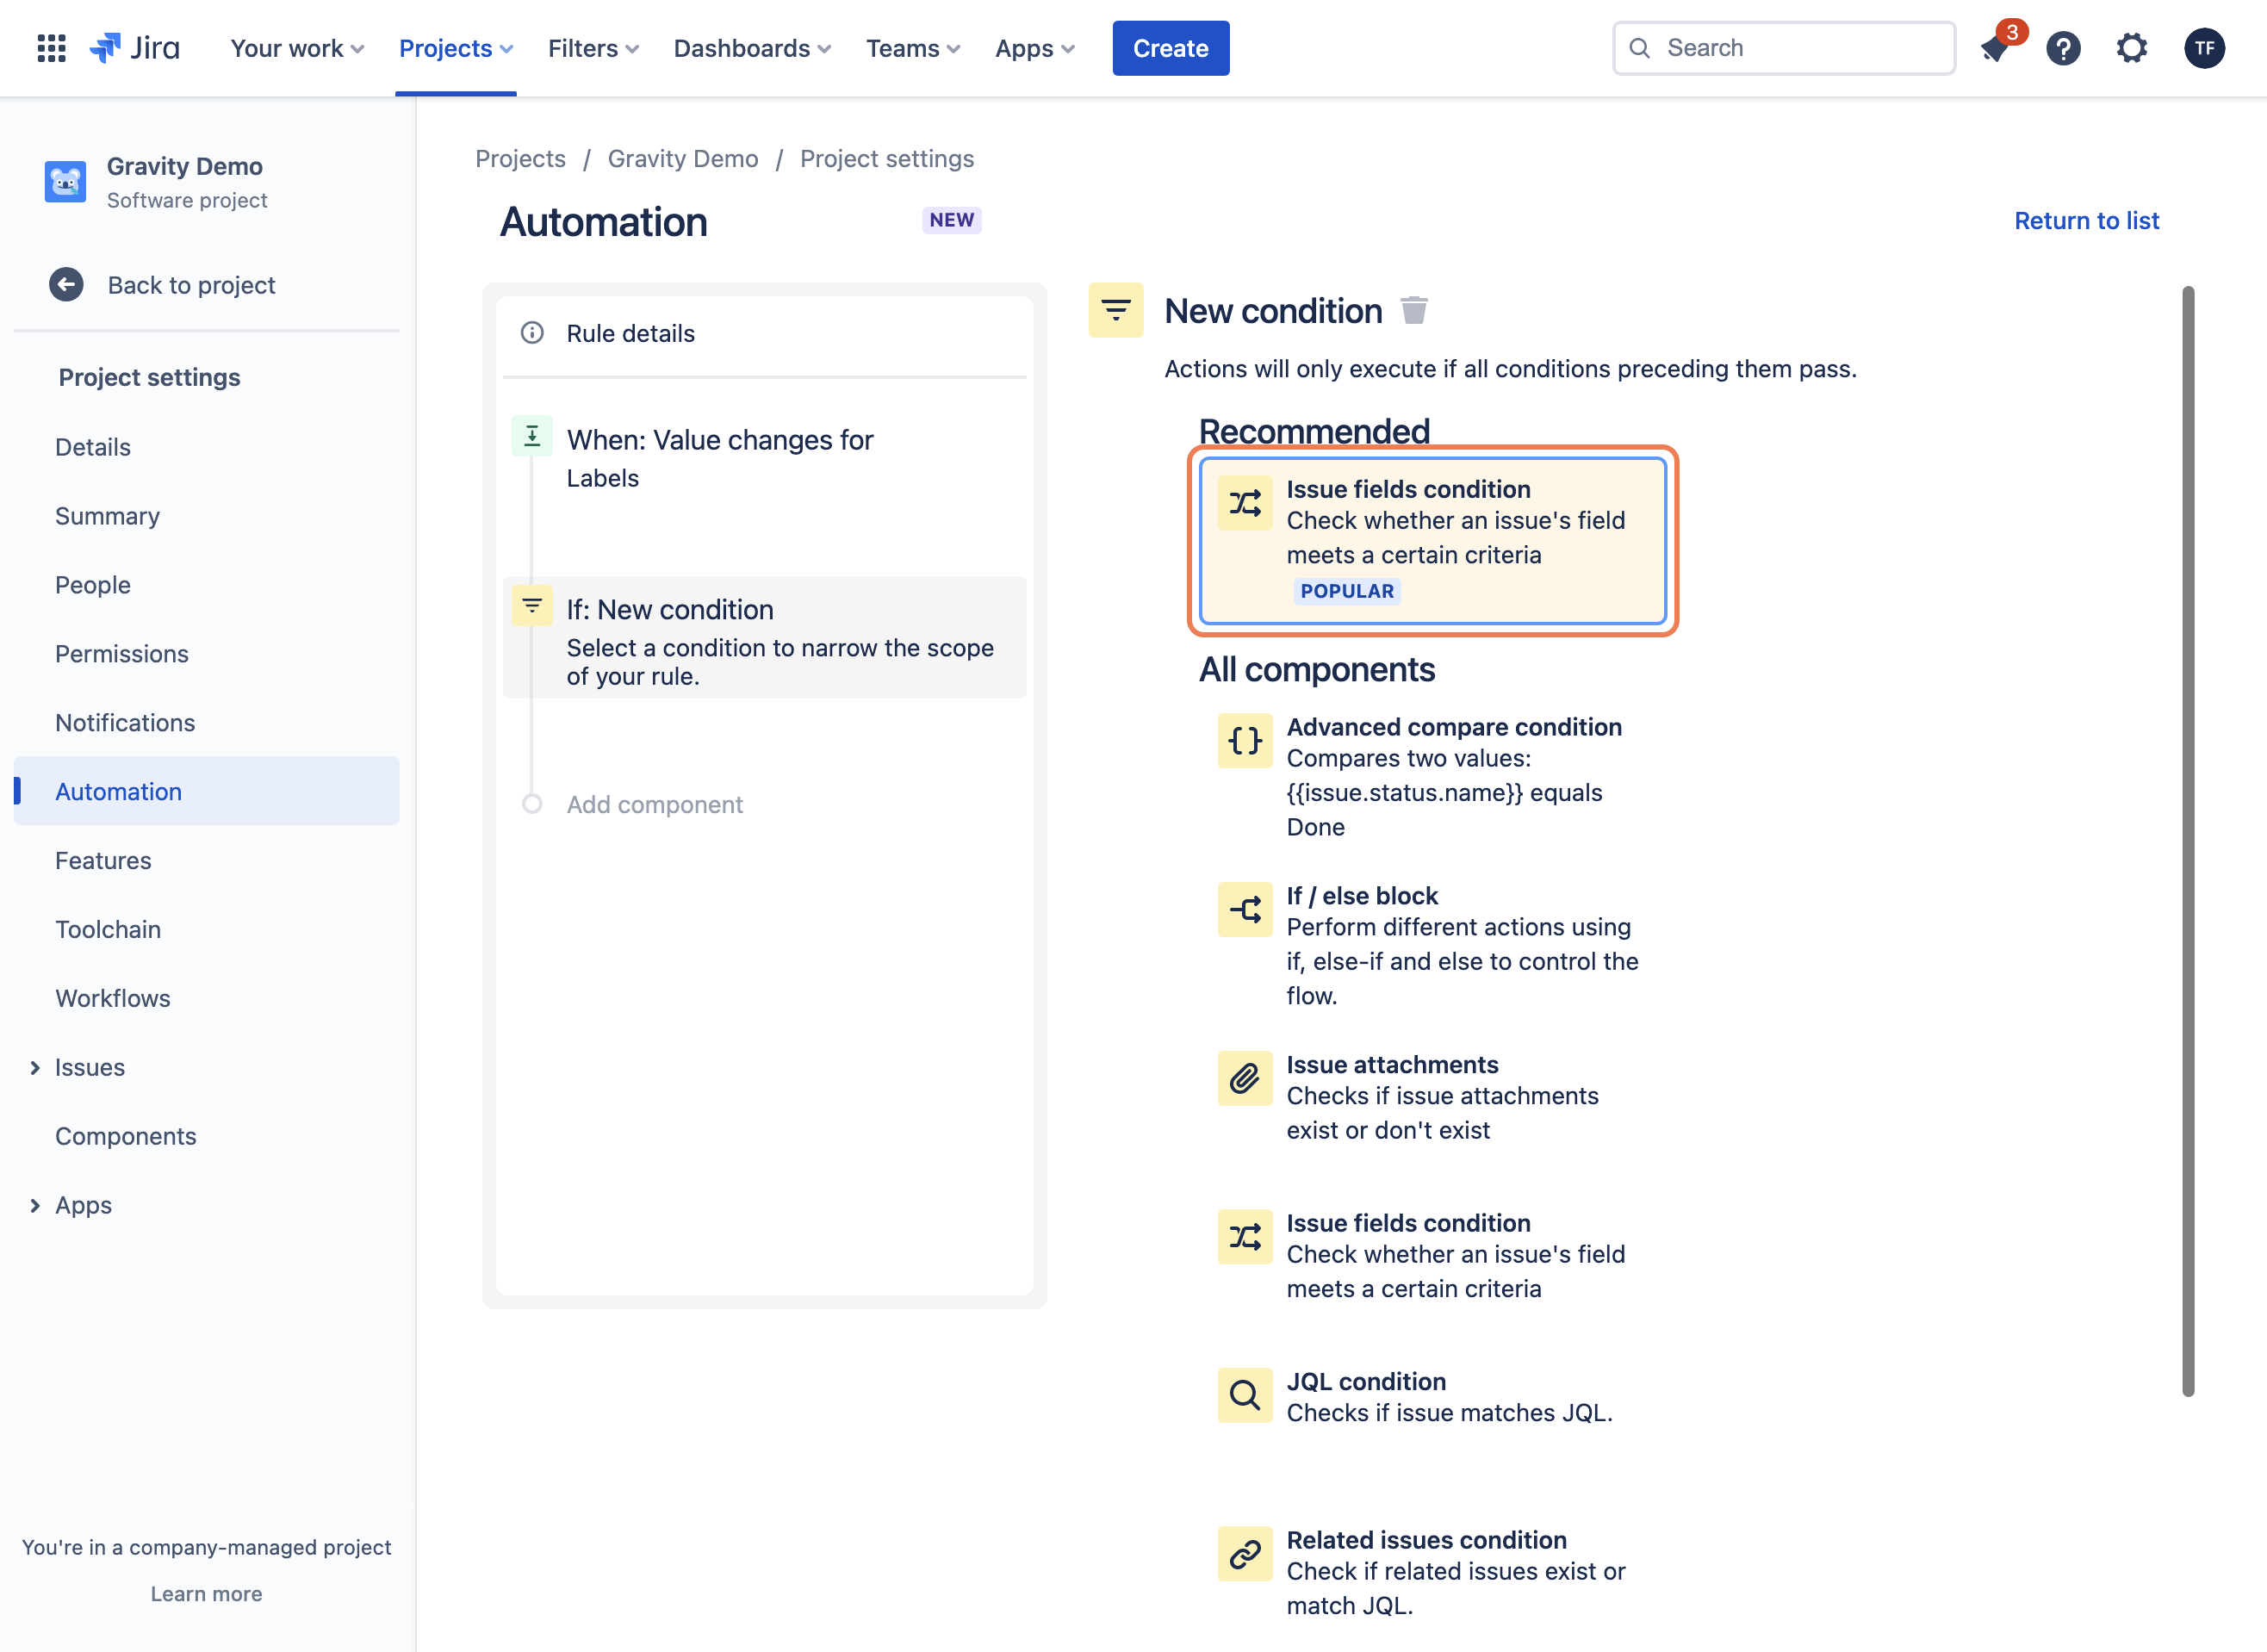Expand the Your work dropdown
The height and width of the screenshot is (1652, 2267).
click(297, 48)
